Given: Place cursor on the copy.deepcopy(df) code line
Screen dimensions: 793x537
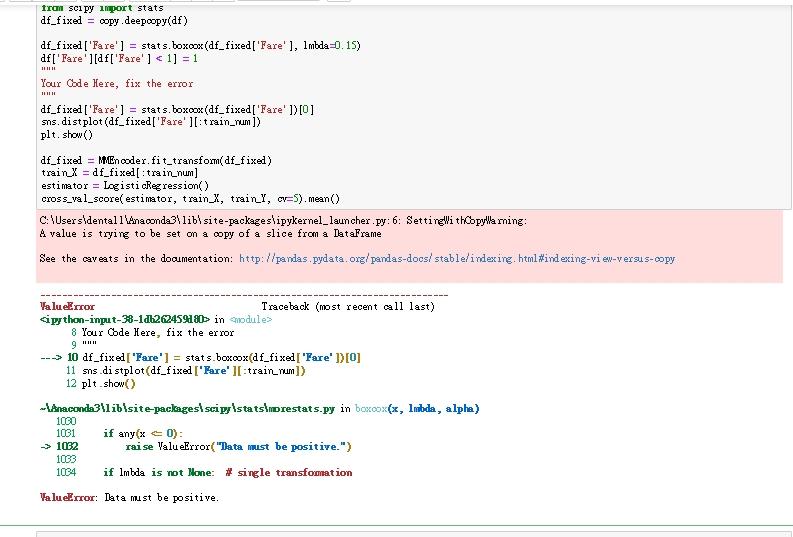Looking at the screenshot, I should pyautogui.click(x=114, y=21).
